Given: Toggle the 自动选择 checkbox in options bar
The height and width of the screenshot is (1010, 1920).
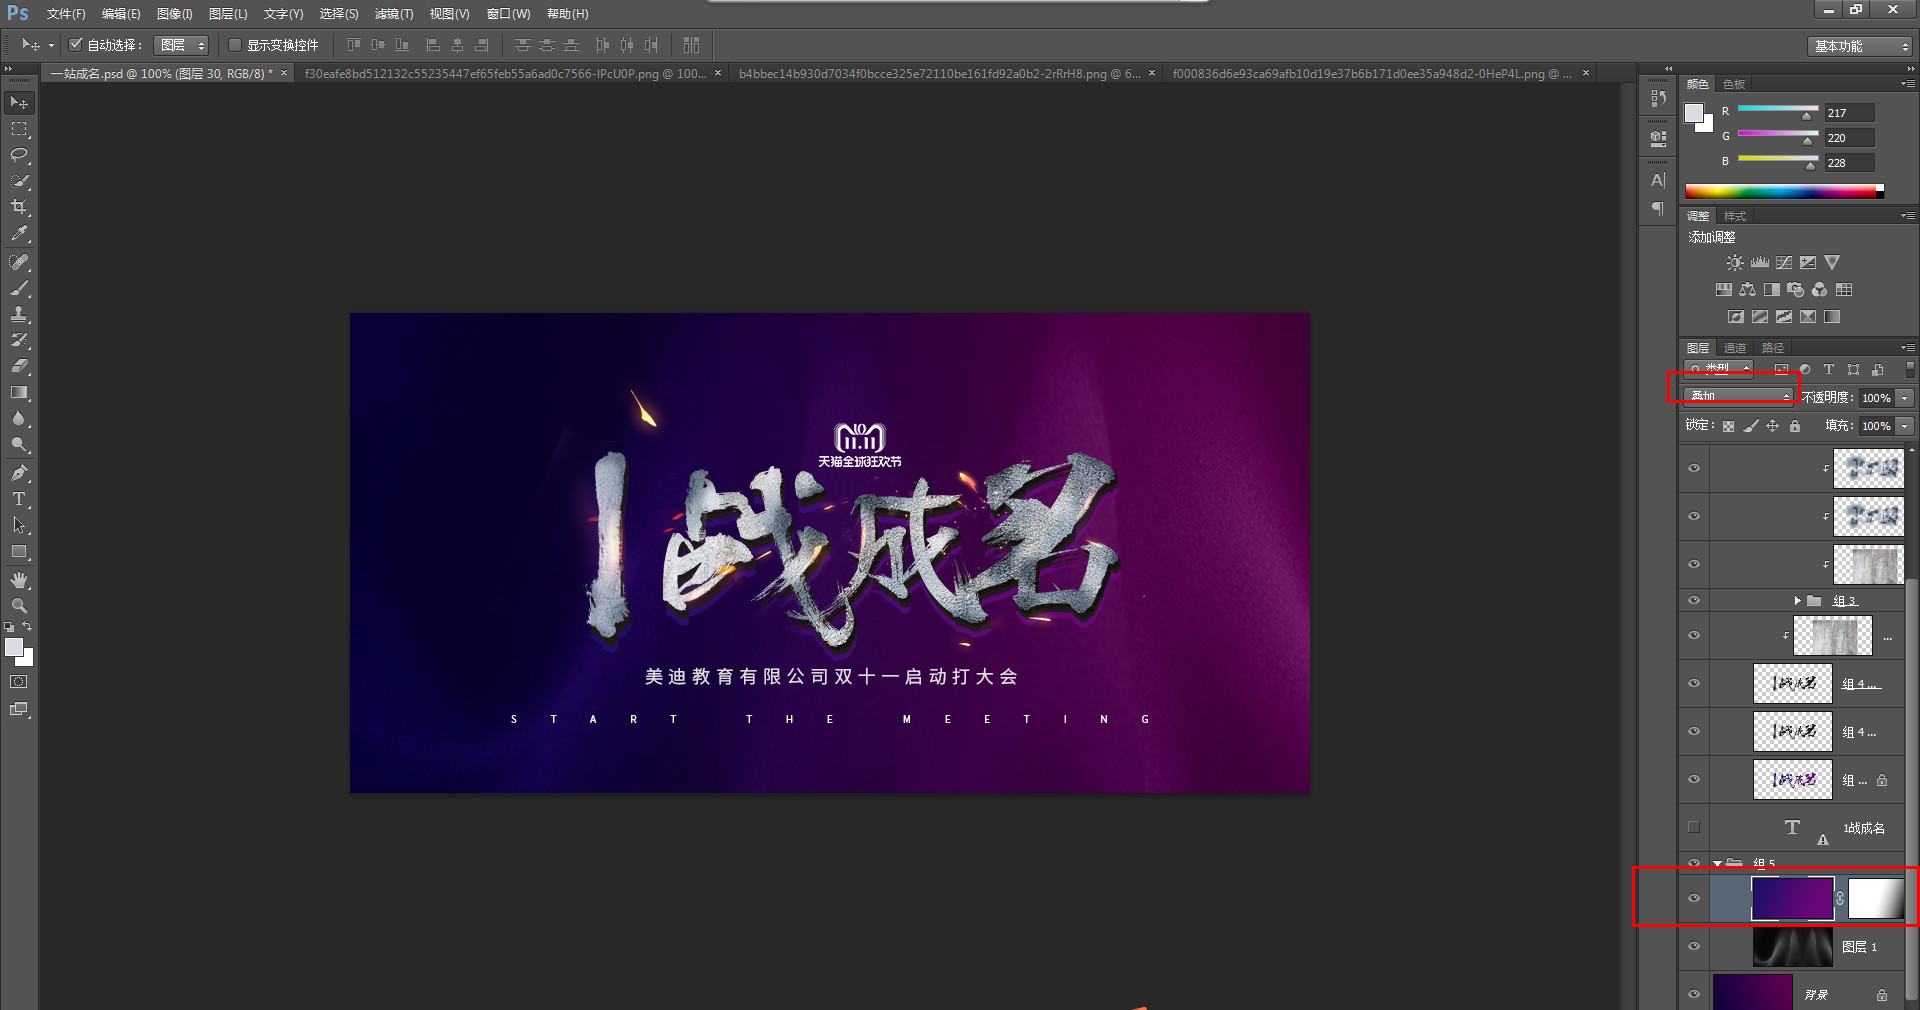Looking at the screenshot, I should (75, 45).
